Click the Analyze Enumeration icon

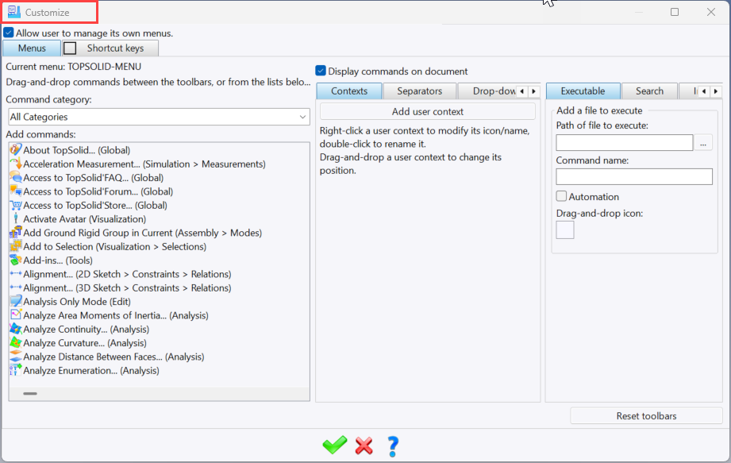(16, 370)
